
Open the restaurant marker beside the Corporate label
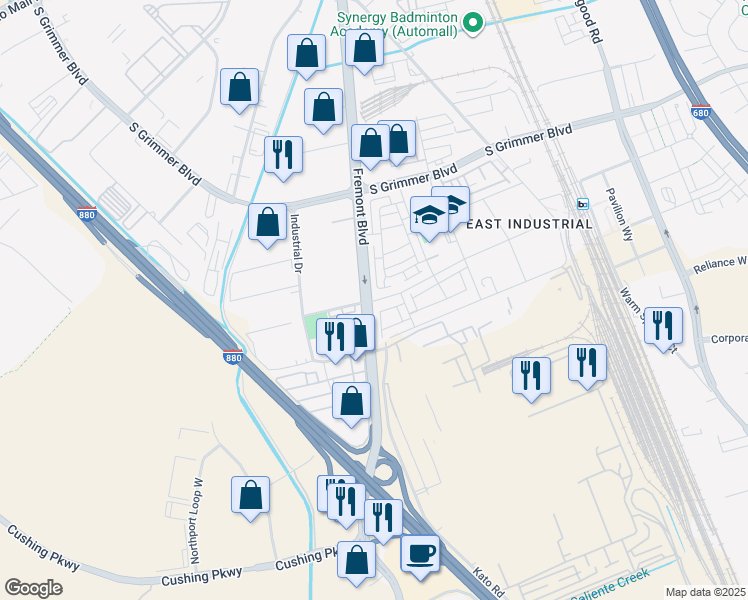[663, 326]
